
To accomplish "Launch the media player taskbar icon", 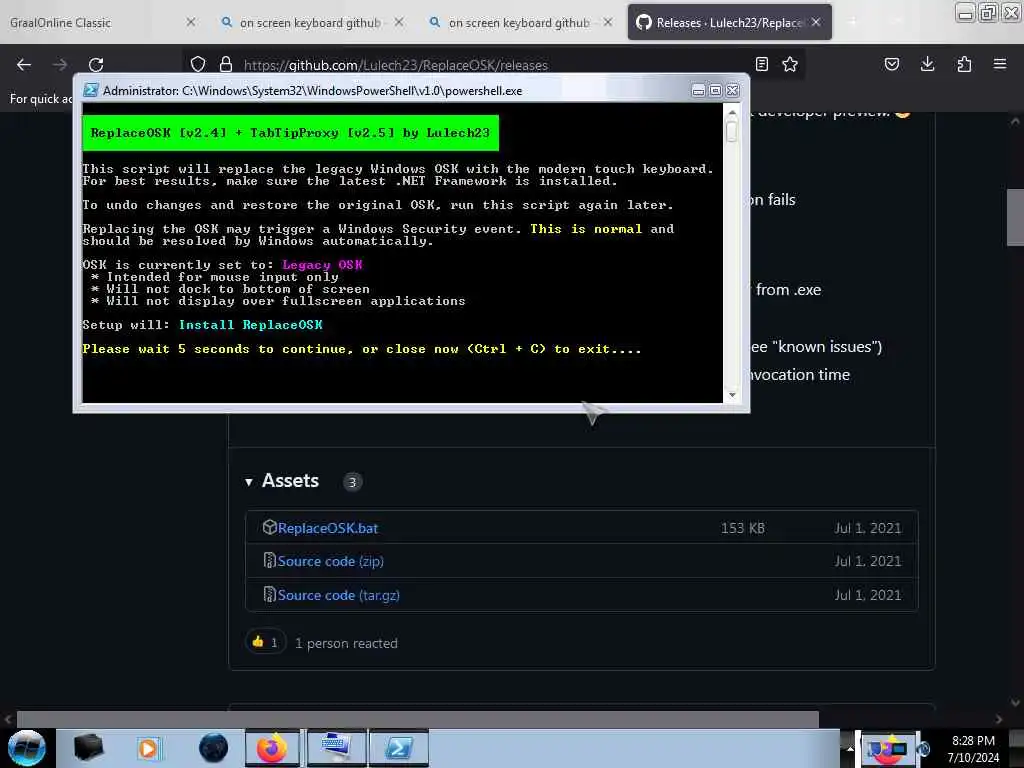I will pyautogui.click(x=148, y=748).
